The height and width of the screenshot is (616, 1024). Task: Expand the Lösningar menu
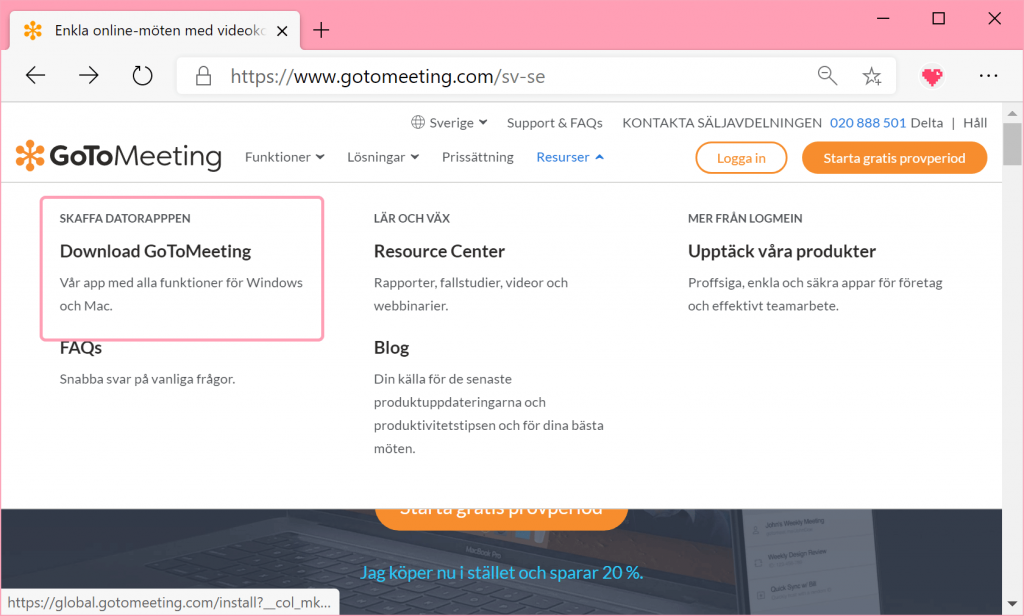pos(383,157)
